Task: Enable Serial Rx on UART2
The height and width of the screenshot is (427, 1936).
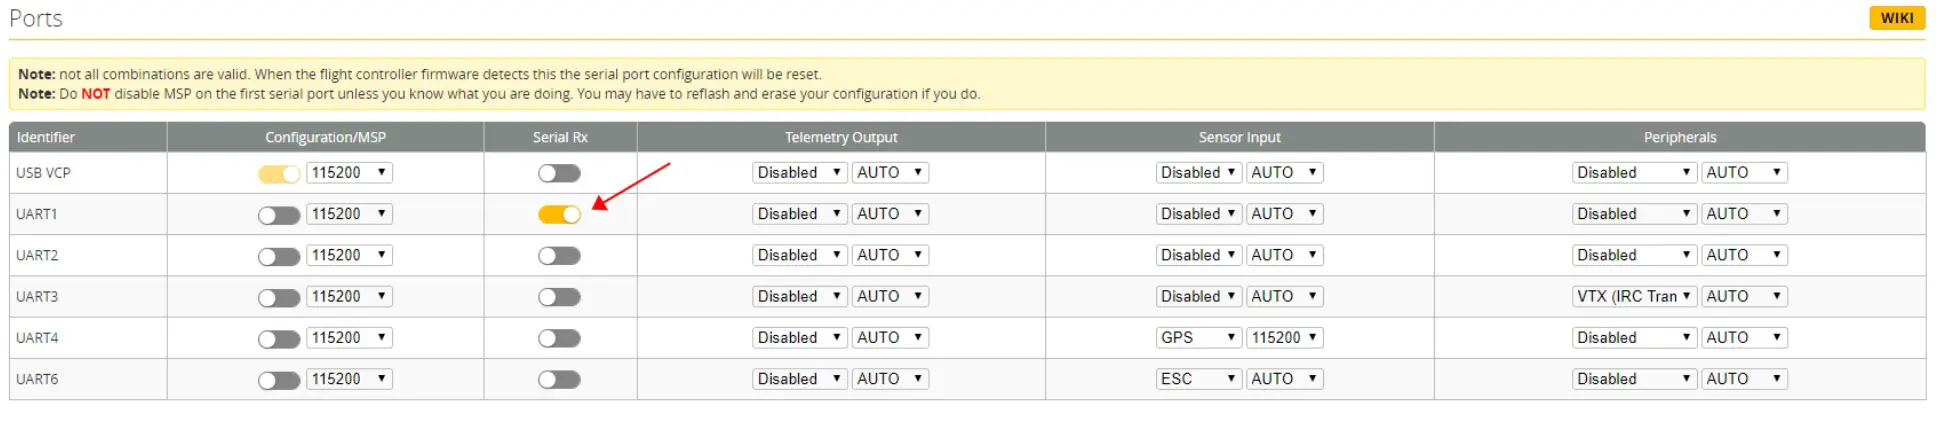Action: (559, 256)
